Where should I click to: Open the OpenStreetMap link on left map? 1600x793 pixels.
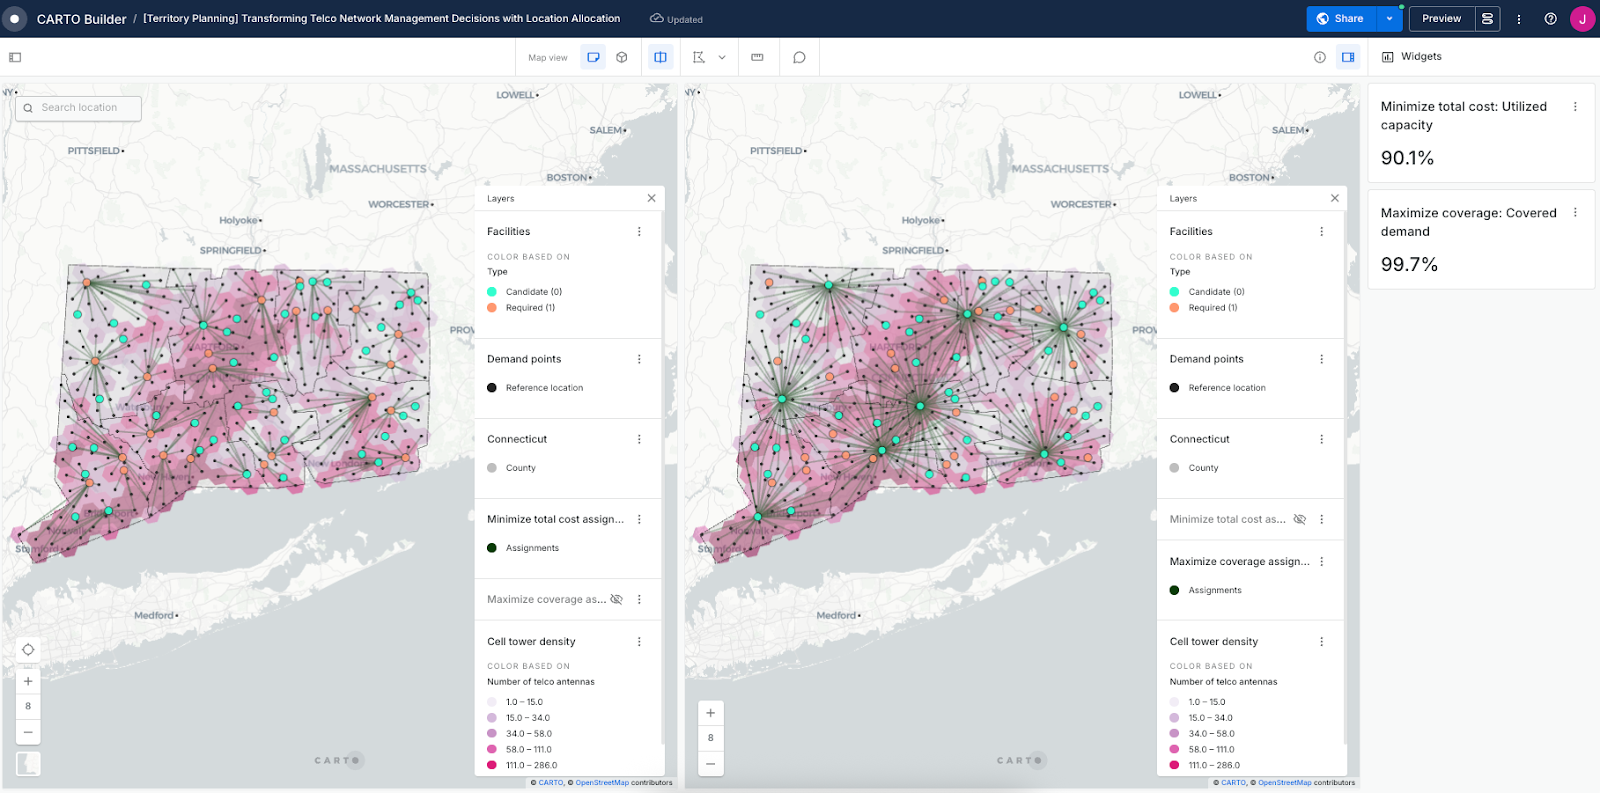602,783
